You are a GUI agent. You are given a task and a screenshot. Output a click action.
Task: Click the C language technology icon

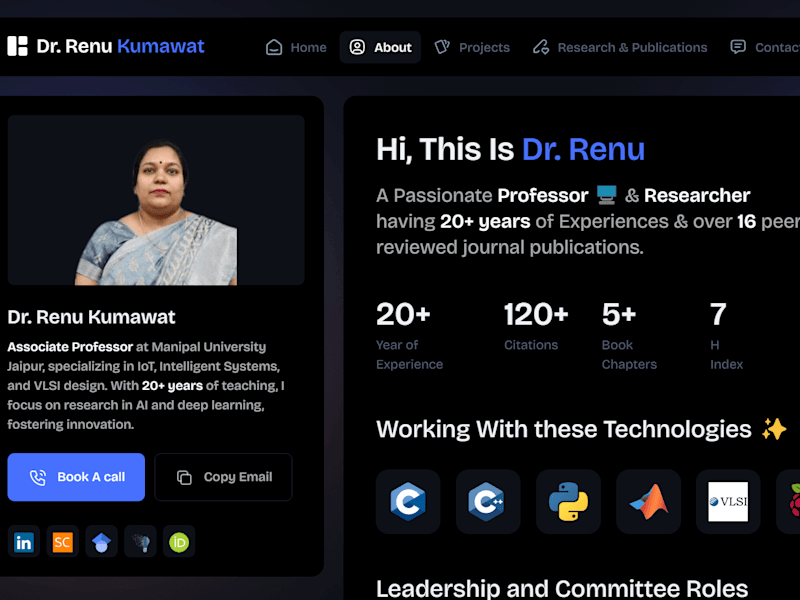(x=408, y=502)
